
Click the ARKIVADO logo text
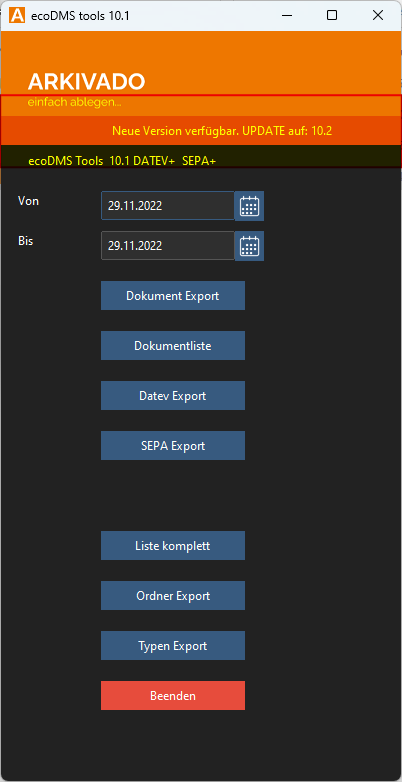coord(86,81)
